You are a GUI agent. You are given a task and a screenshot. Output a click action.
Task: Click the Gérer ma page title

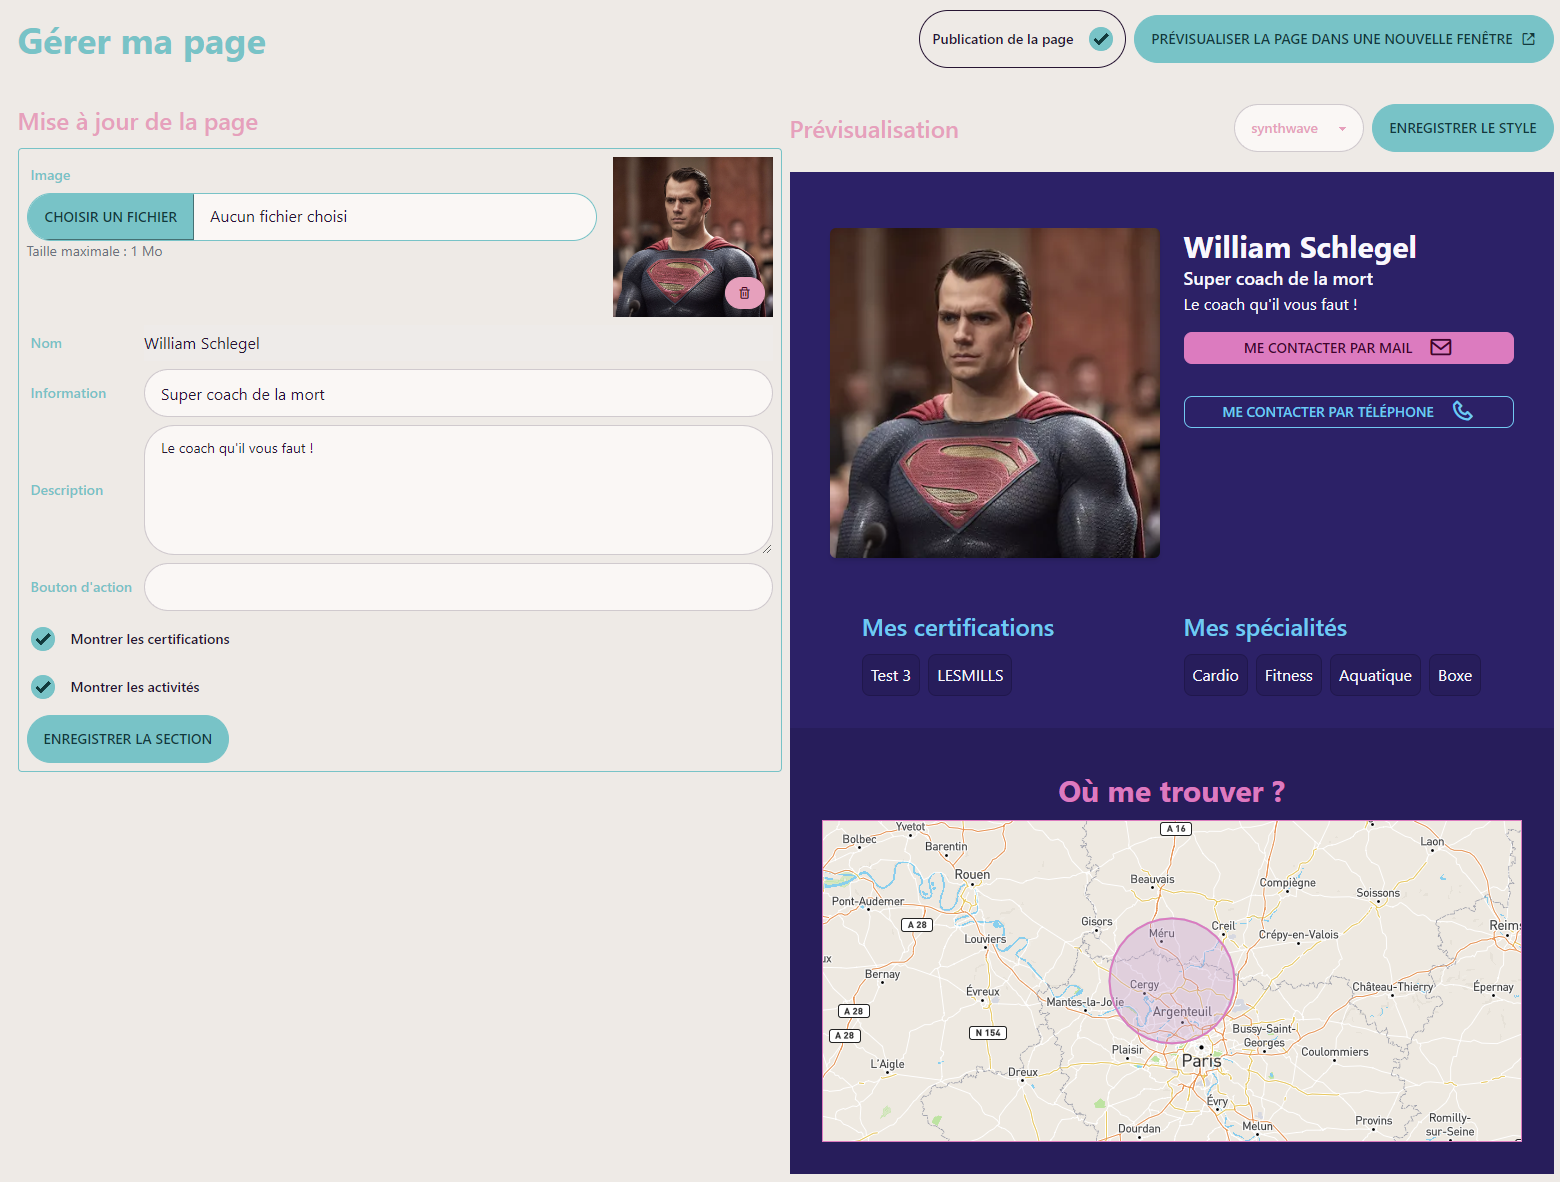tap(142, 42)
